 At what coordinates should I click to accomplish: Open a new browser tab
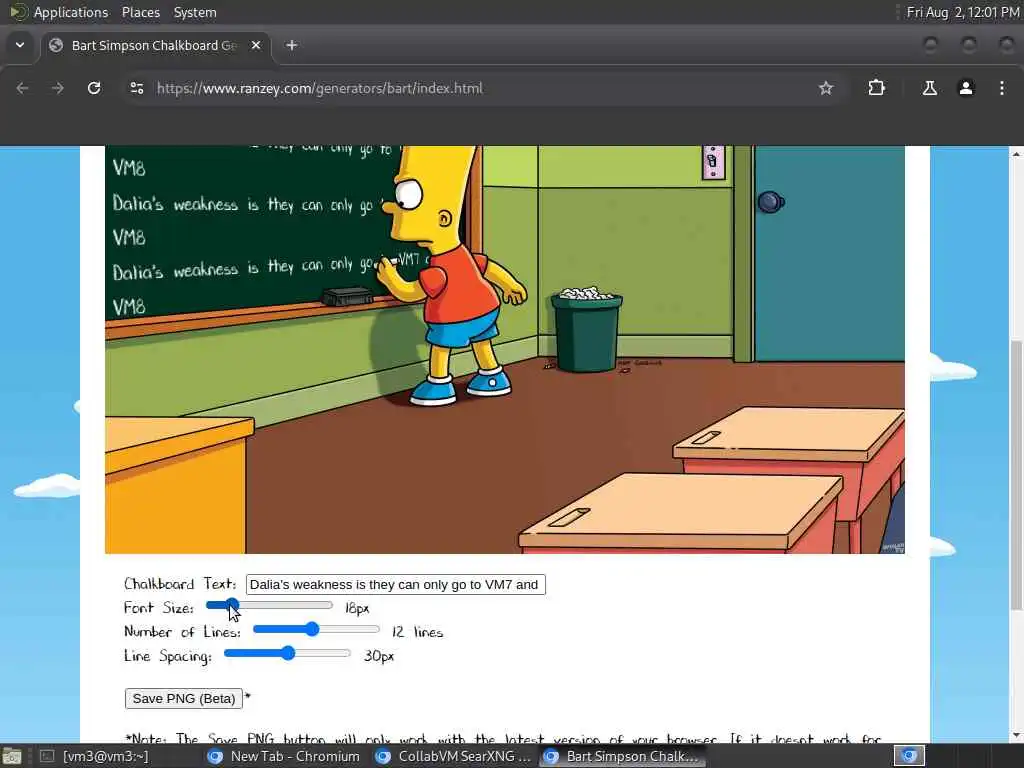coord(292,45)
